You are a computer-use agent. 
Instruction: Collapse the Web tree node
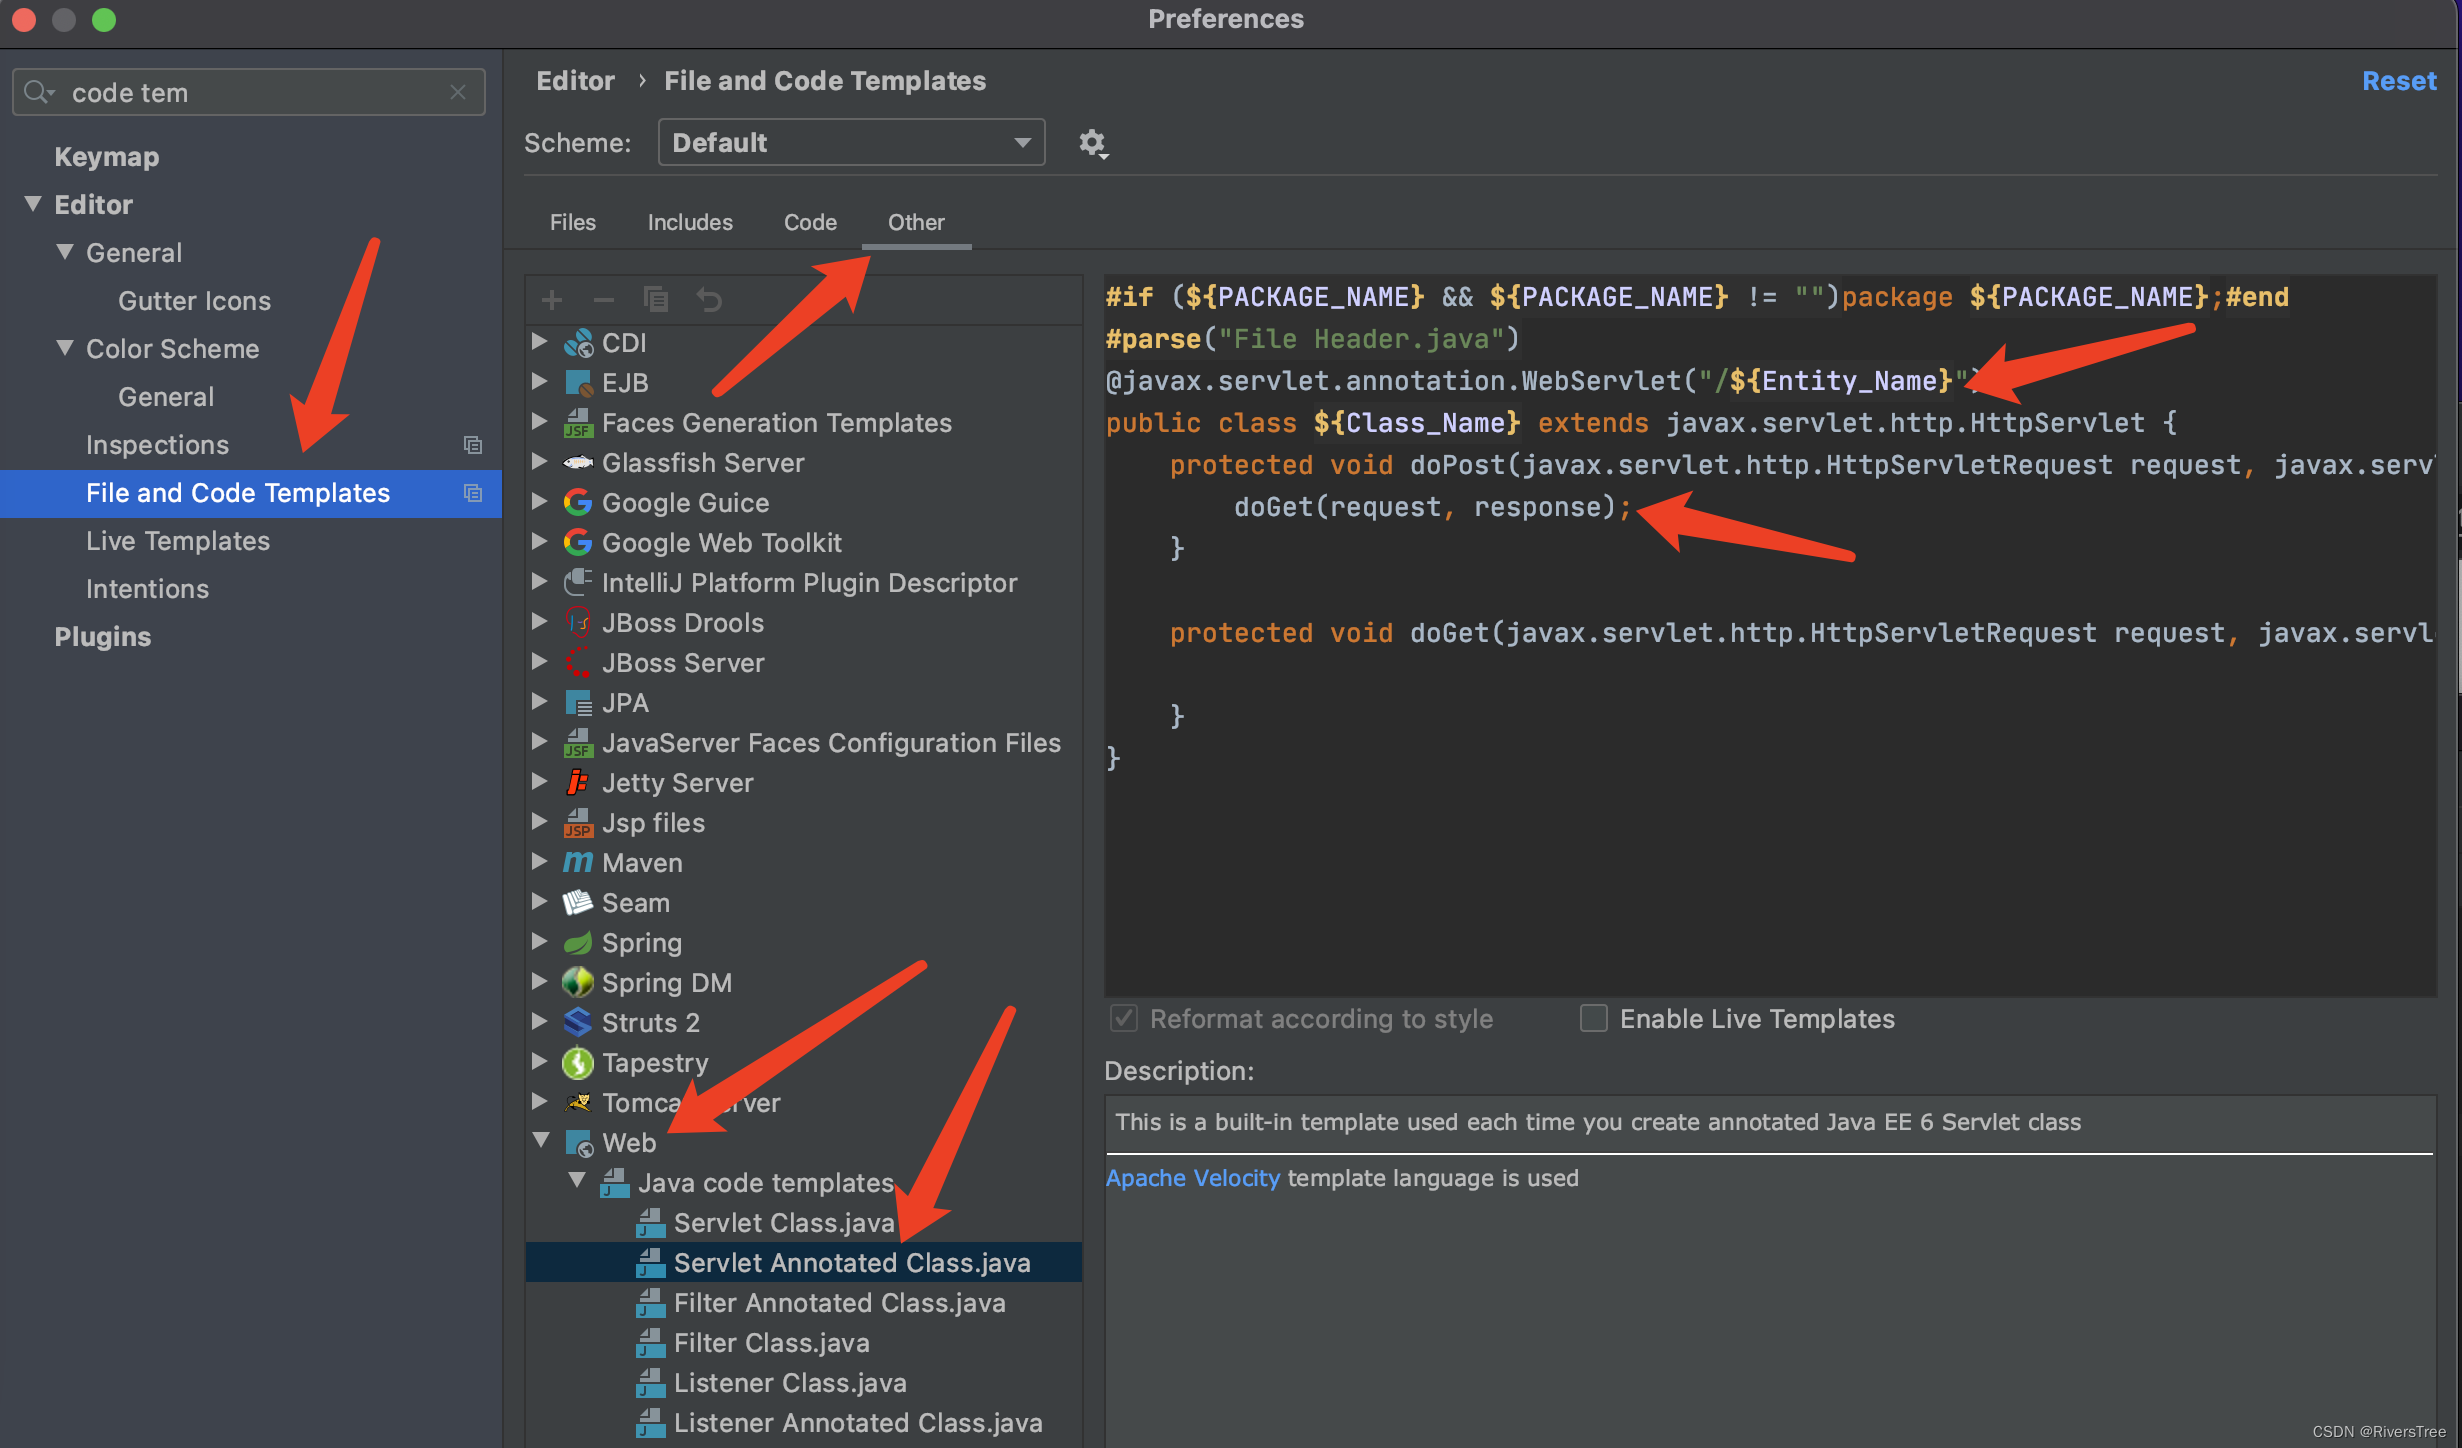pos(542,1140)
